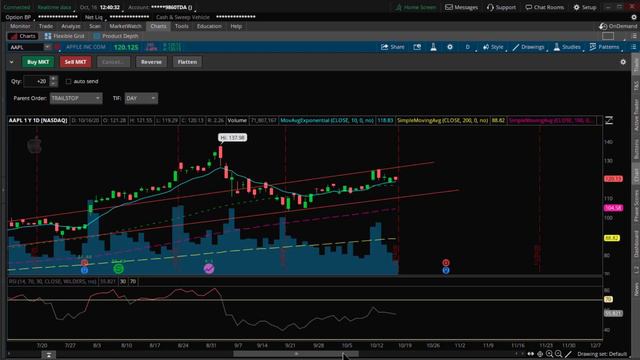This screenshot has width=640, height=360.
Task: Open Support
Action: (x=501, y=7)
